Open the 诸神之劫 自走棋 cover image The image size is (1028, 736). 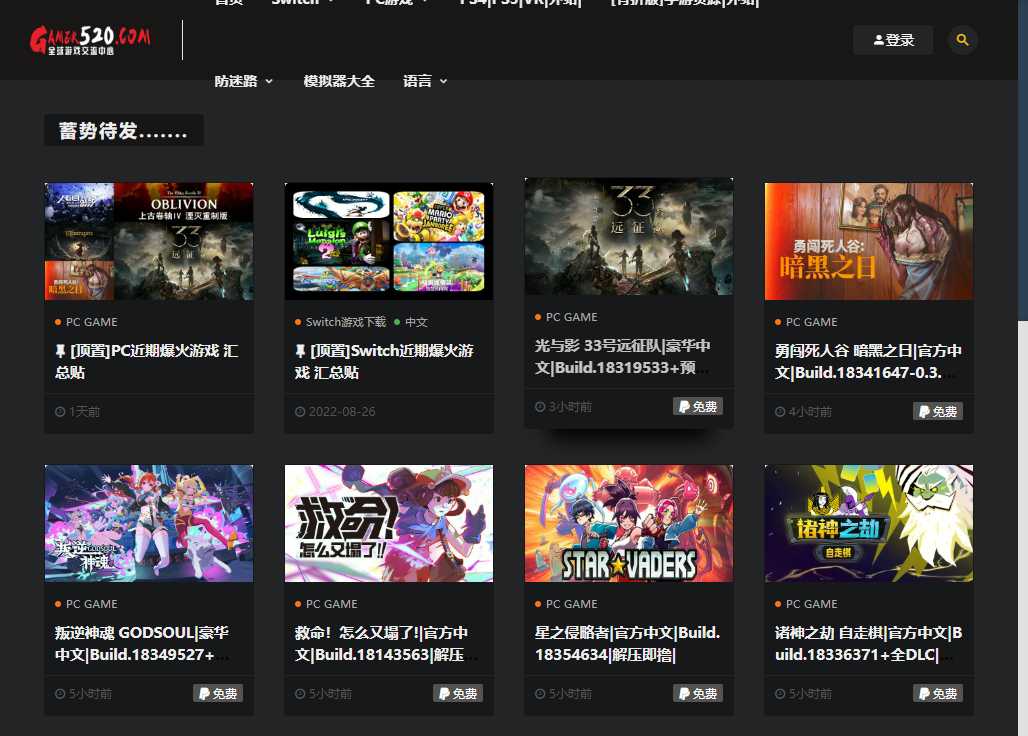(869, 524)
